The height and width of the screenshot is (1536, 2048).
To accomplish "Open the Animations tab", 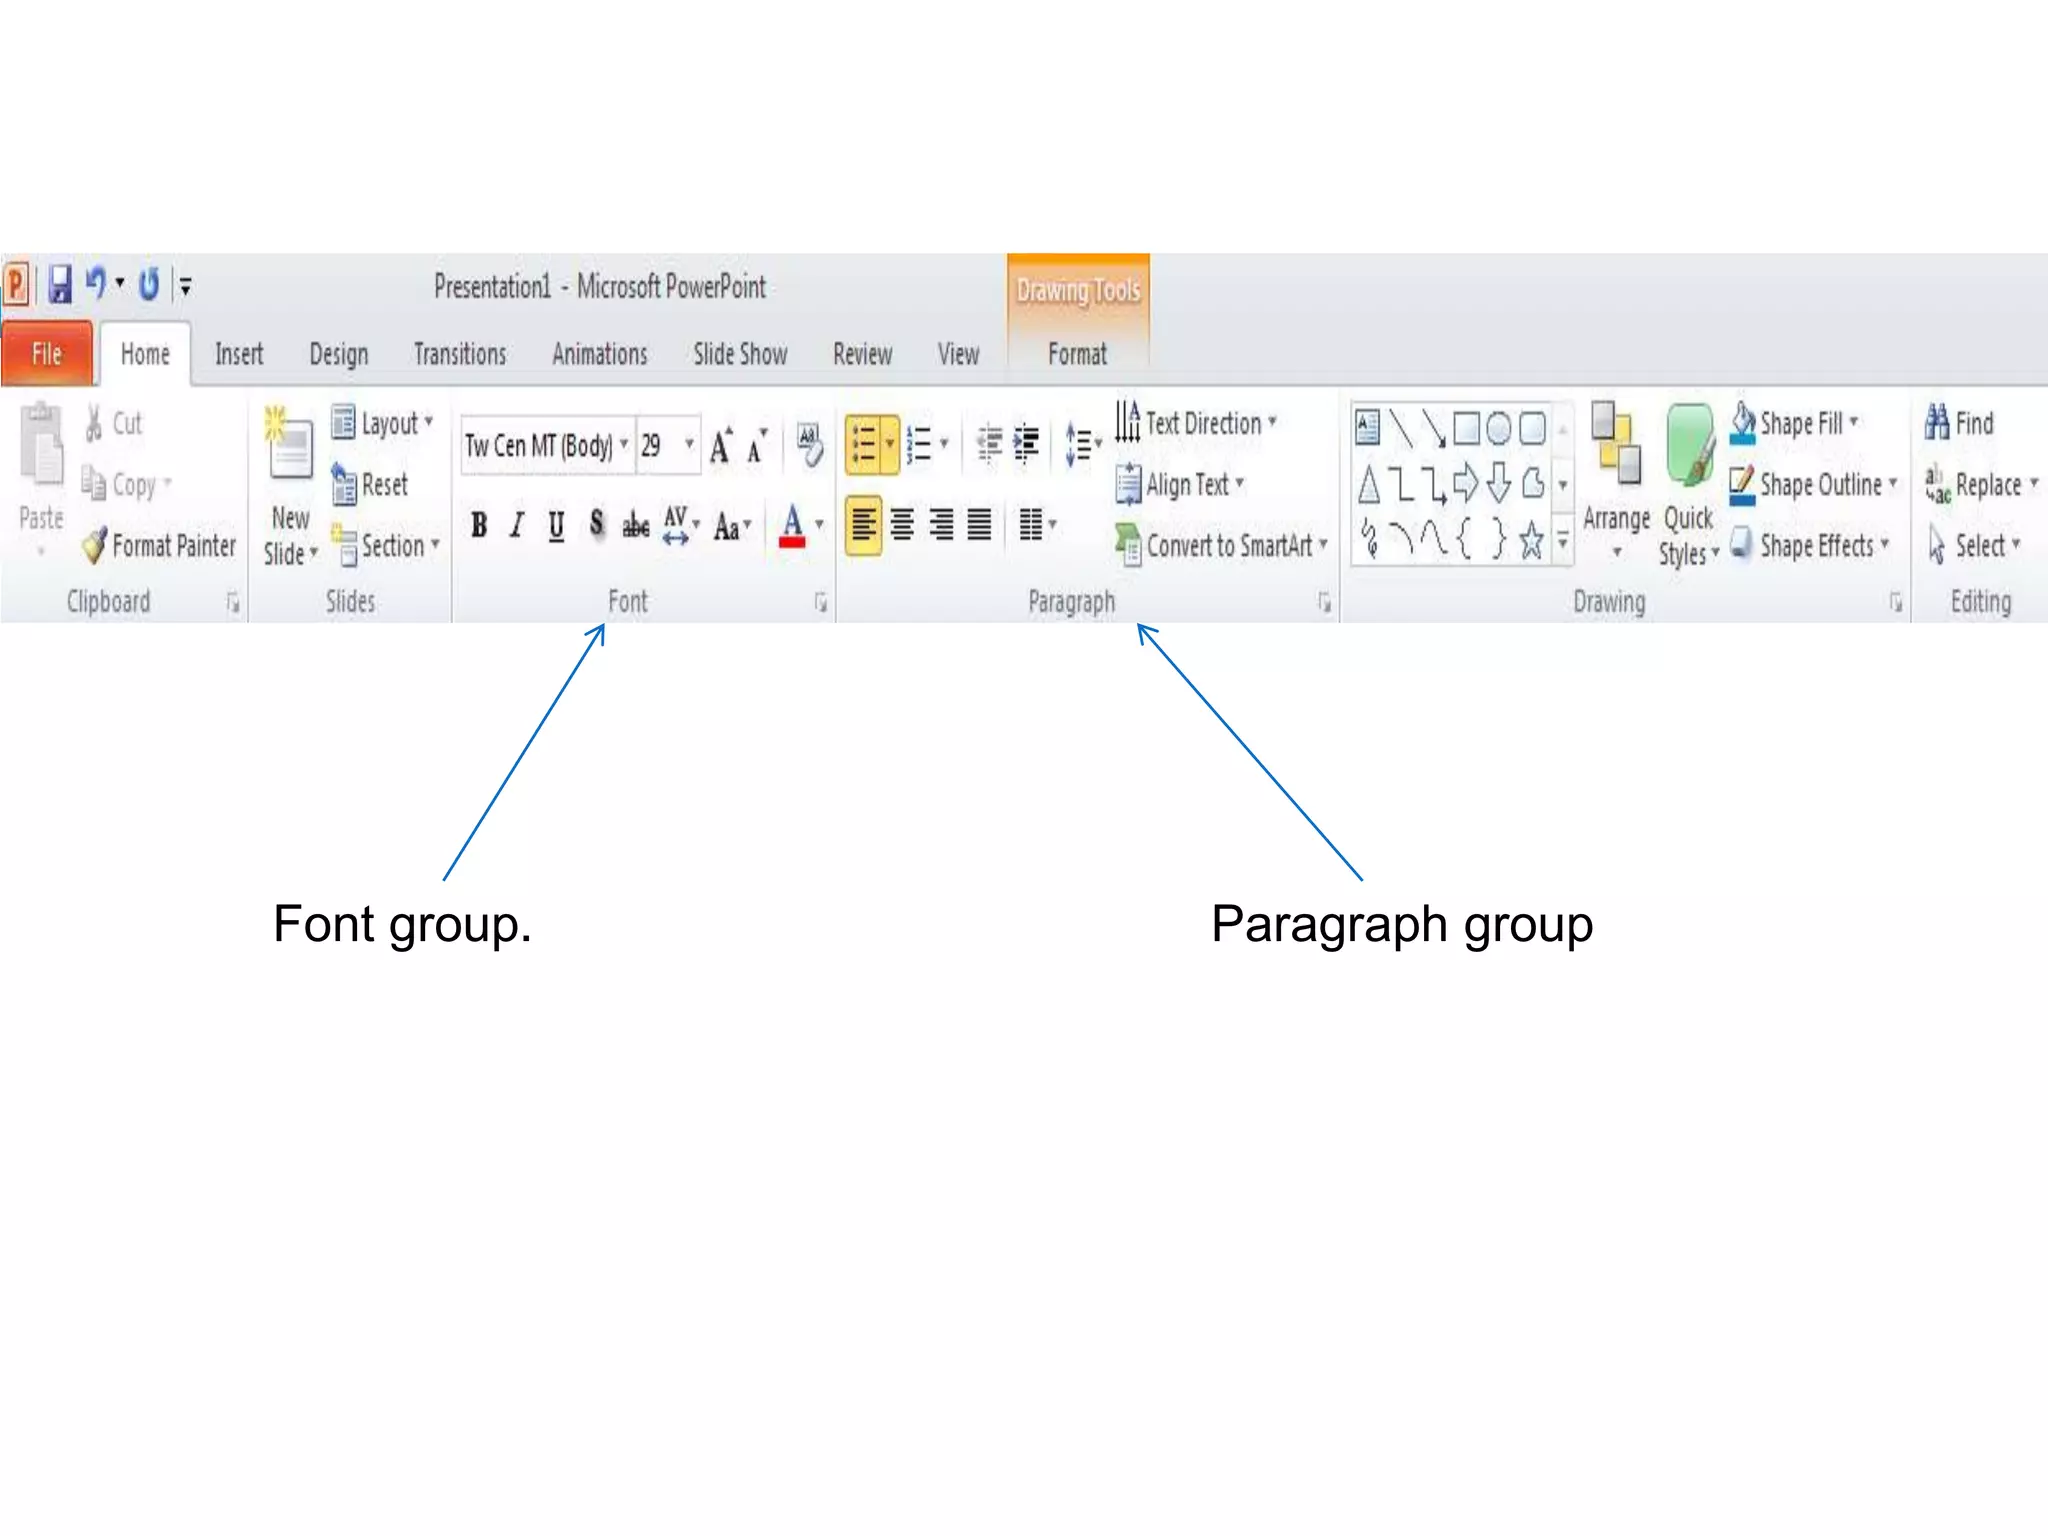I will [x=600, y=354].
